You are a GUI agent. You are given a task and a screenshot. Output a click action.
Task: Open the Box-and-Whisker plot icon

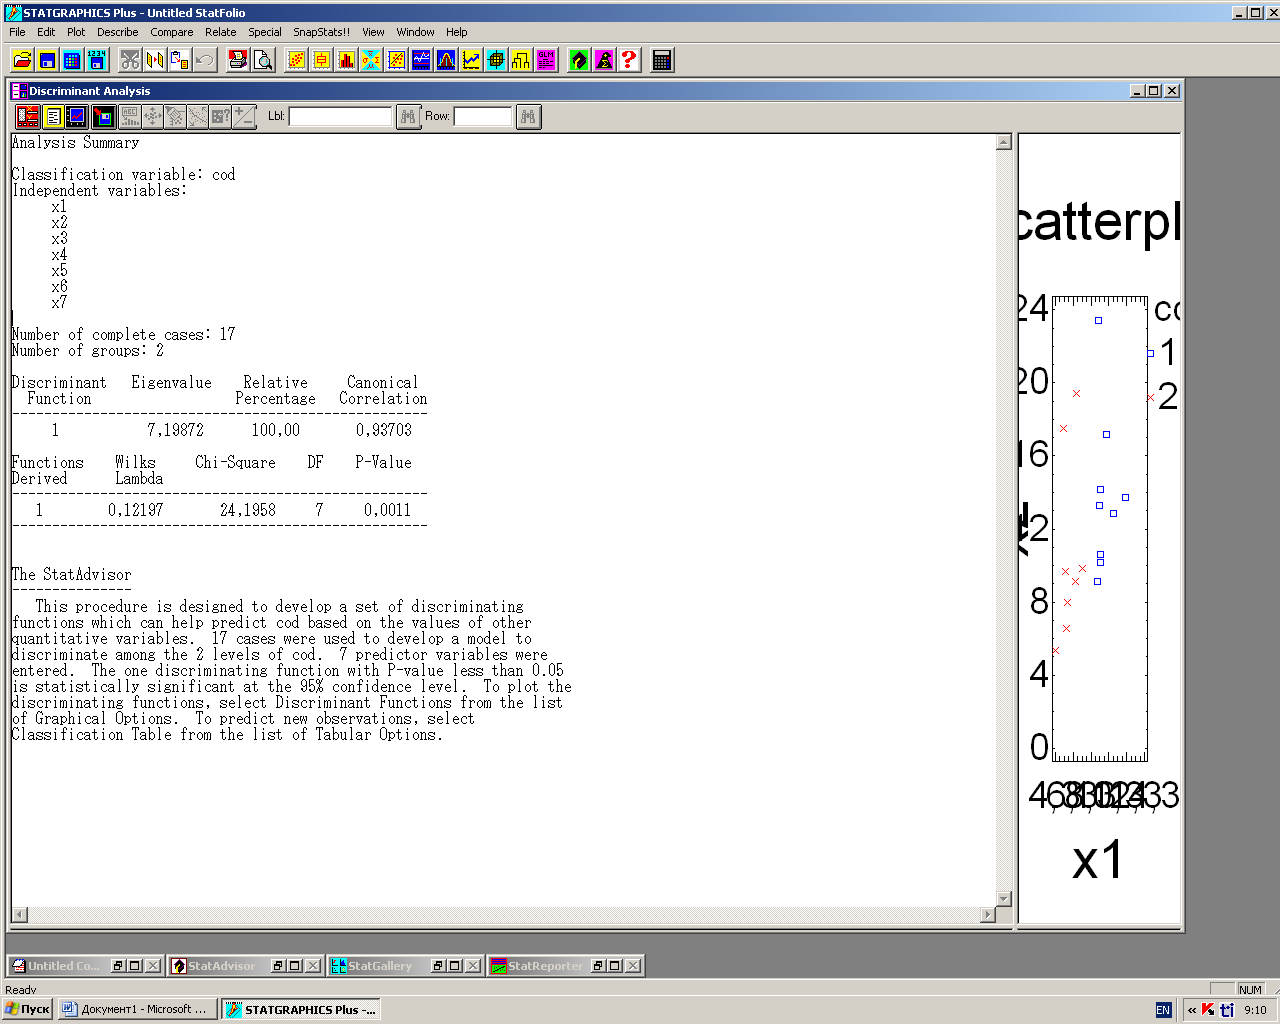(321, 60)
